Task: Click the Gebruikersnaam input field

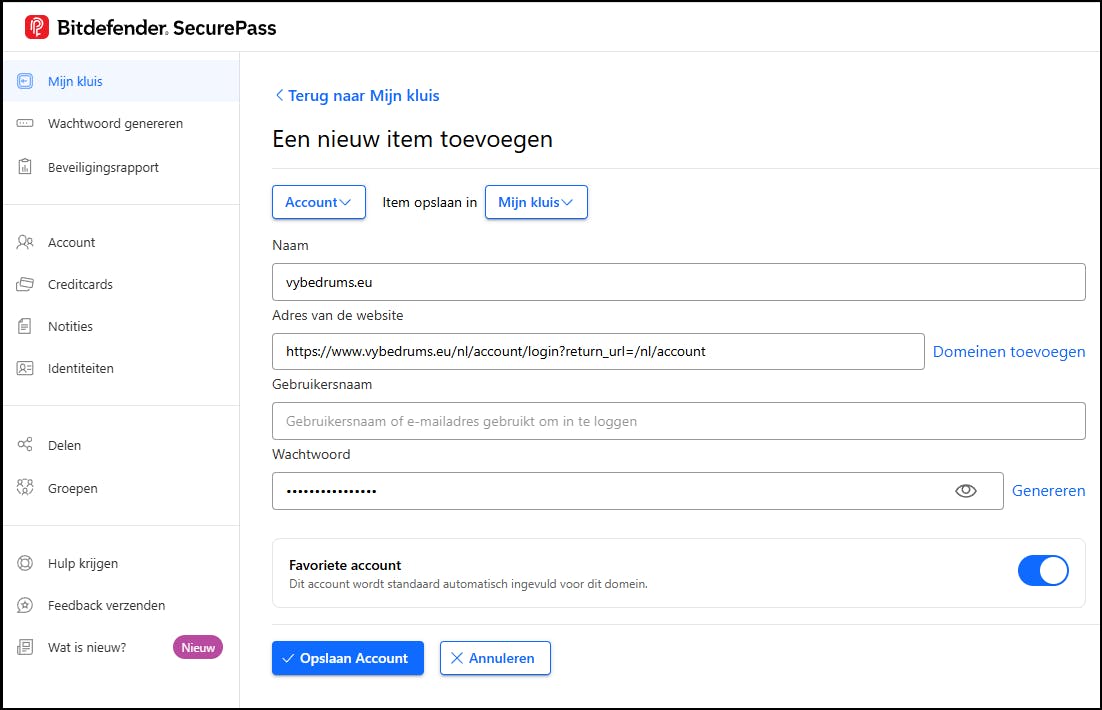Action: [x=679, y=421]
